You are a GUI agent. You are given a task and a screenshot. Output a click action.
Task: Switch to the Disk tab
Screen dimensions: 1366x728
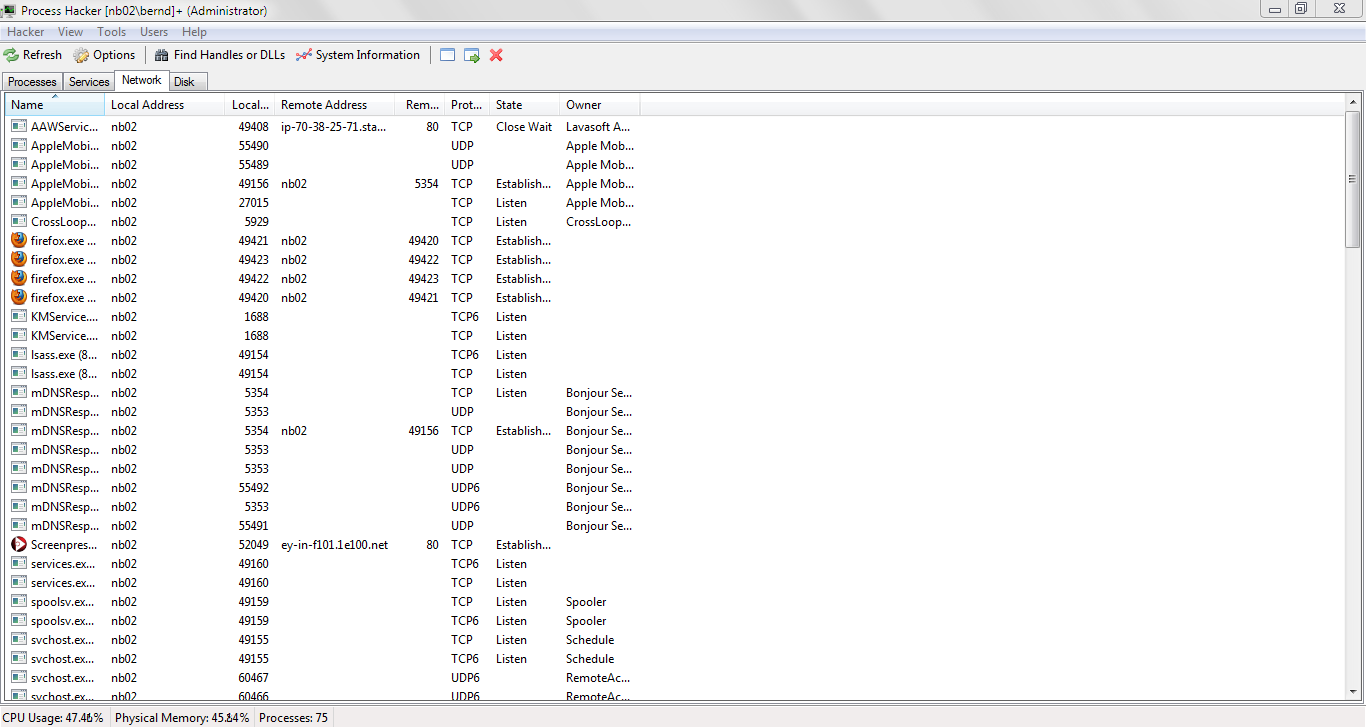click(186, 81)
